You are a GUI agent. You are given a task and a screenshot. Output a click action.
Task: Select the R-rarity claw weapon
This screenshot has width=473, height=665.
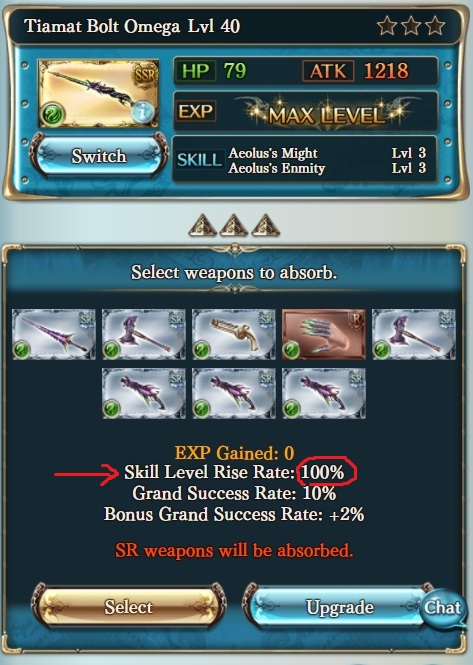324,334
